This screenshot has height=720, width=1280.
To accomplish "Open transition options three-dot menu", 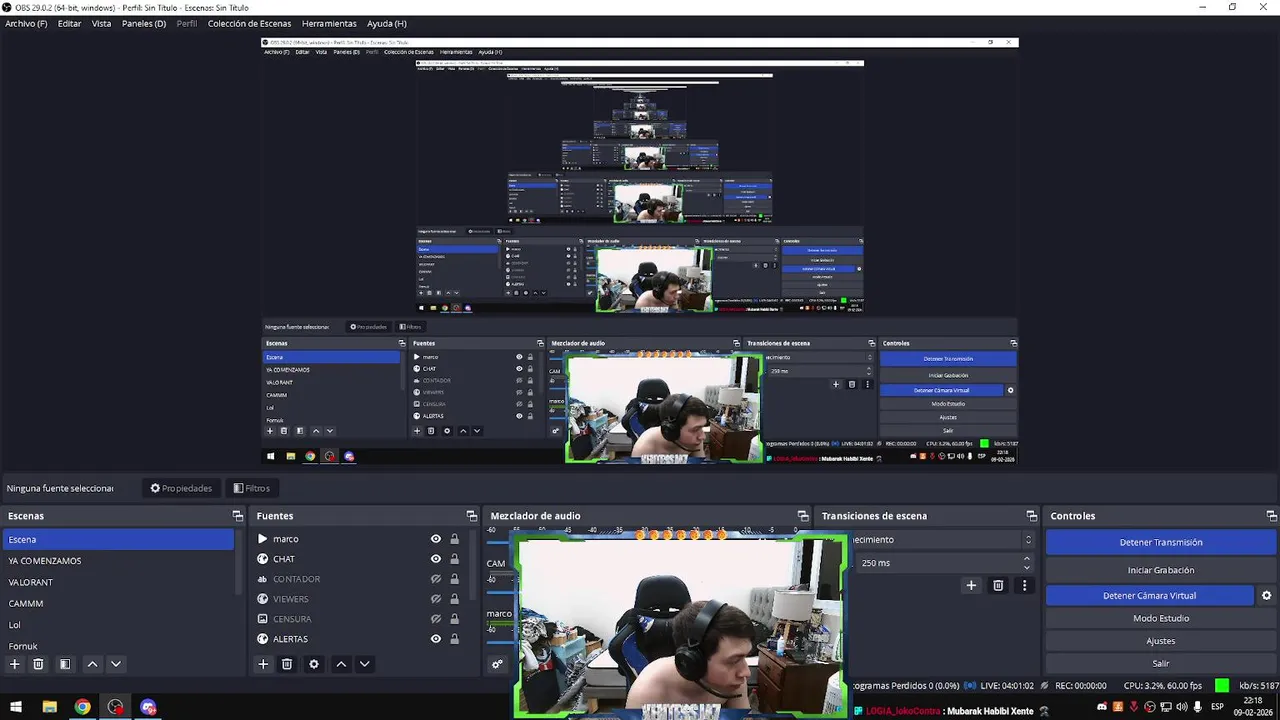I will tap(1024, 586).
